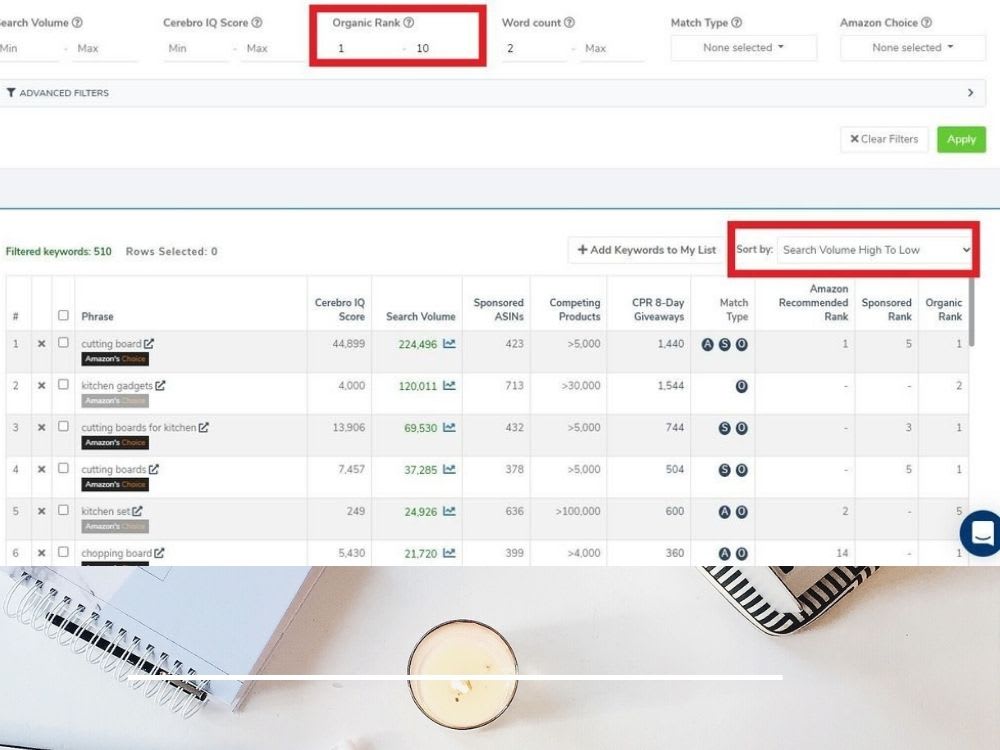
Task: Check the chopping board row checkbox
Action: [63, 552]
